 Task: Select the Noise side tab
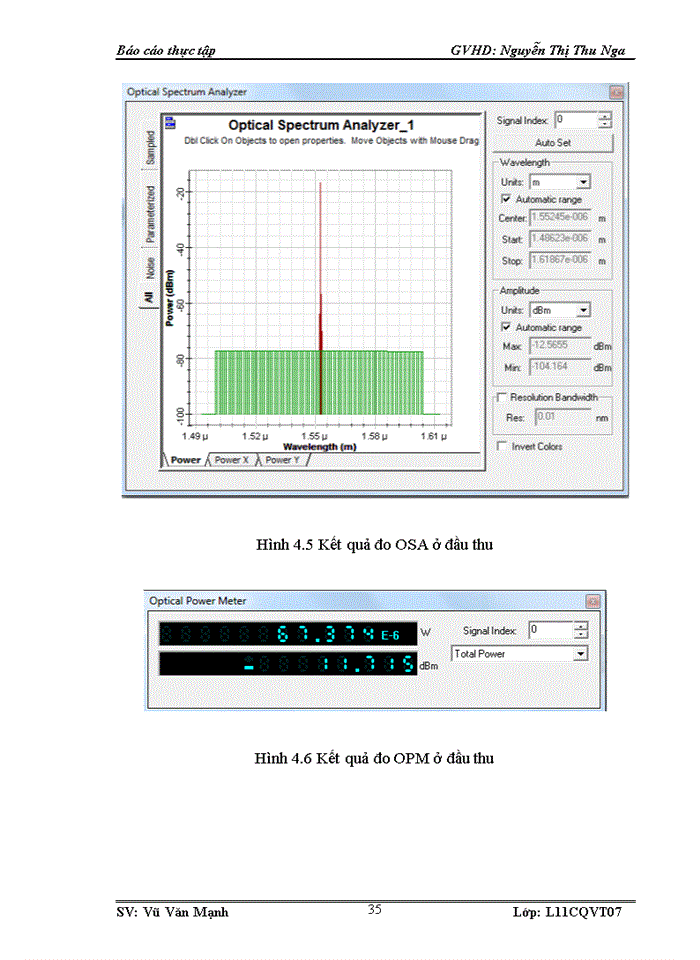[x=150, y=267]
